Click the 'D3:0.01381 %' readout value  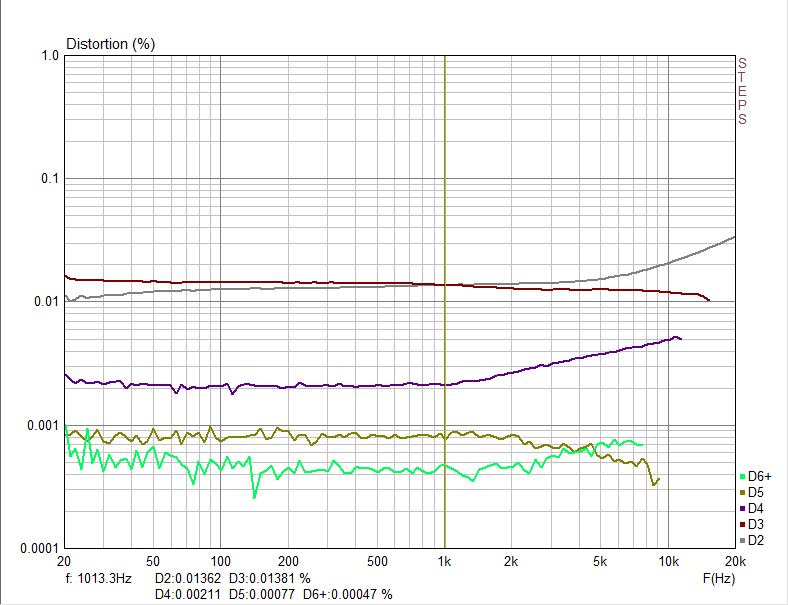click(269, 579)
